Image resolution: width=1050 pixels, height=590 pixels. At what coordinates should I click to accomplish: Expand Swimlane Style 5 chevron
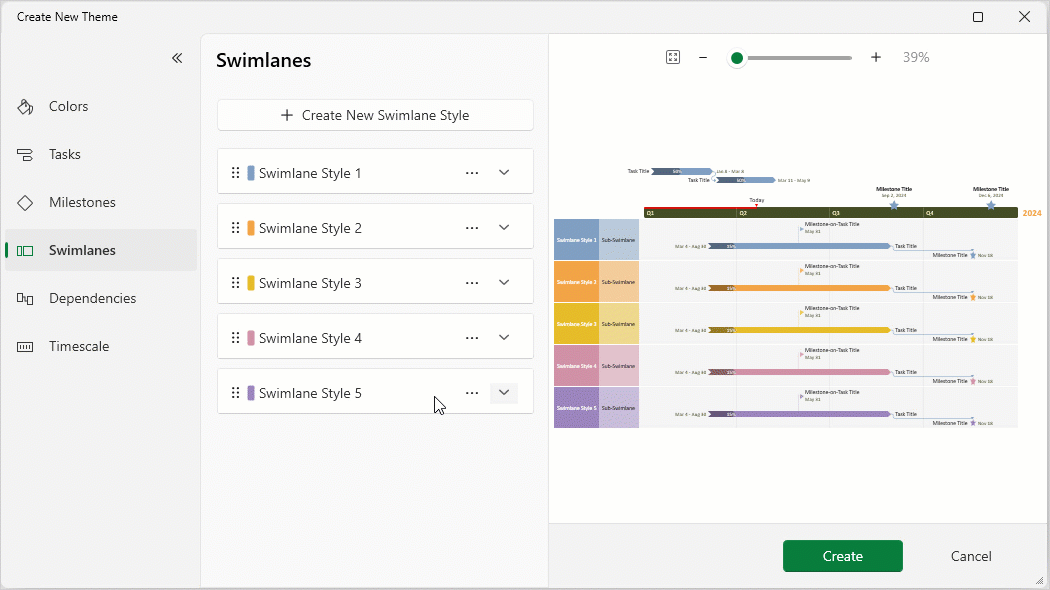coord(504,393)
